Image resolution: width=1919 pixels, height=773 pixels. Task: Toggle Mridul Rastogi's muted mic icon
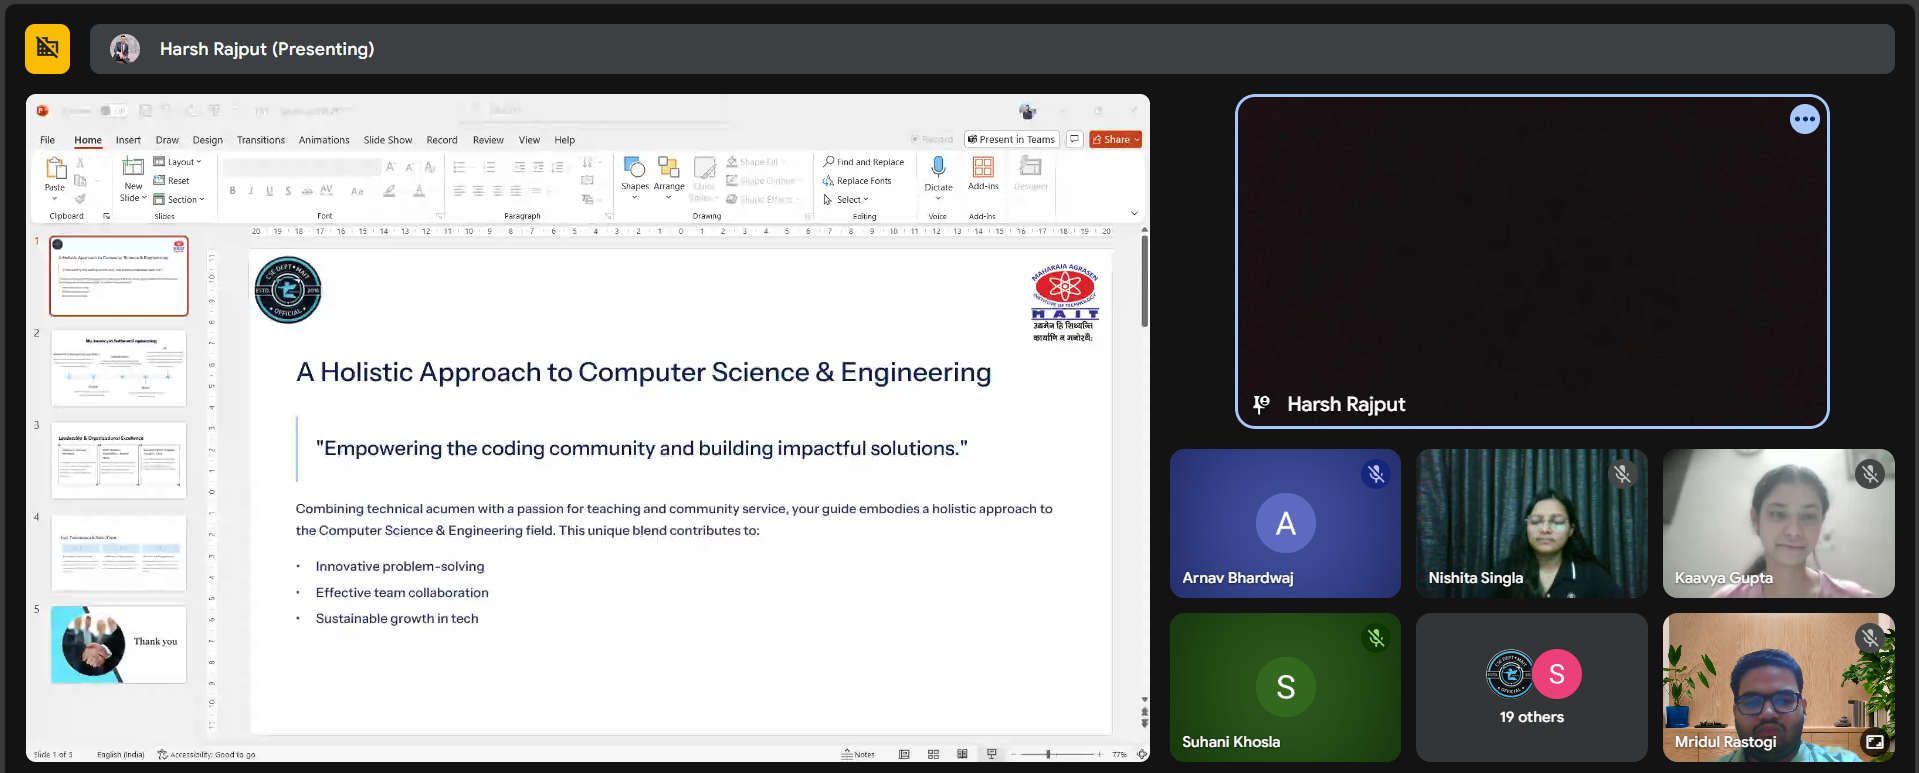tap(1870, 638)
